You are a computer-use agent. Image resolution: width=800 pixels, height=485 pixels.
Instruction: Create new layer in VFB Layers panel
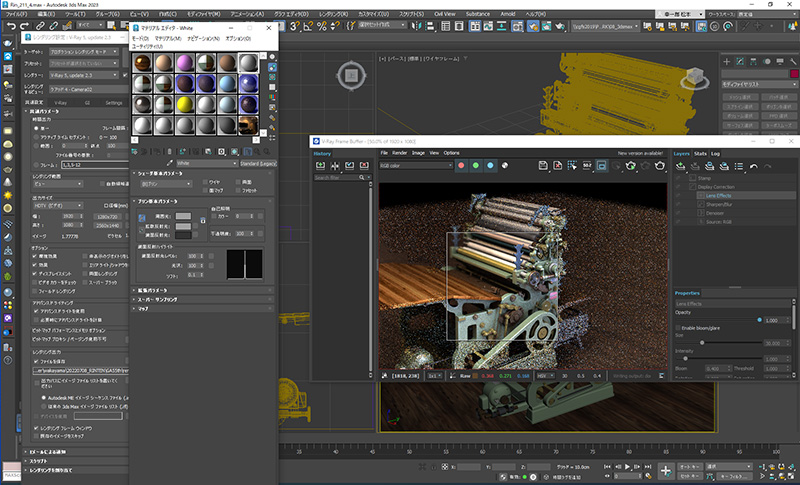tap(680, 166)
